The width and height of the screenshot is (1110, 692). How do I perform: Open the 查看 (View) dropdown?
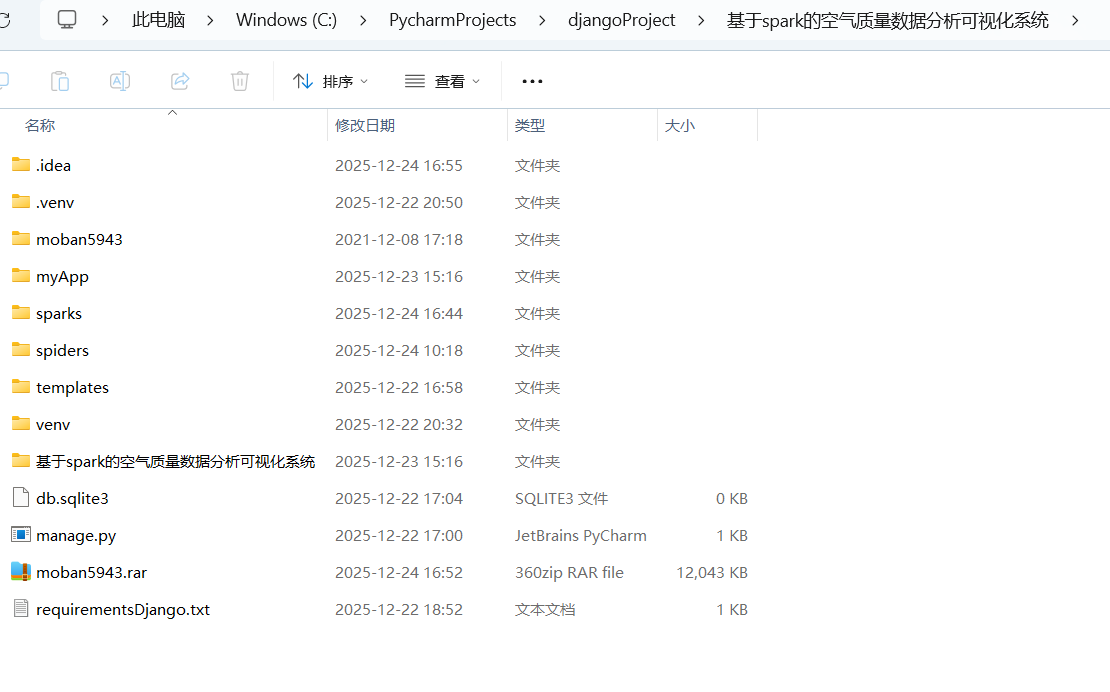pos(443,81)
